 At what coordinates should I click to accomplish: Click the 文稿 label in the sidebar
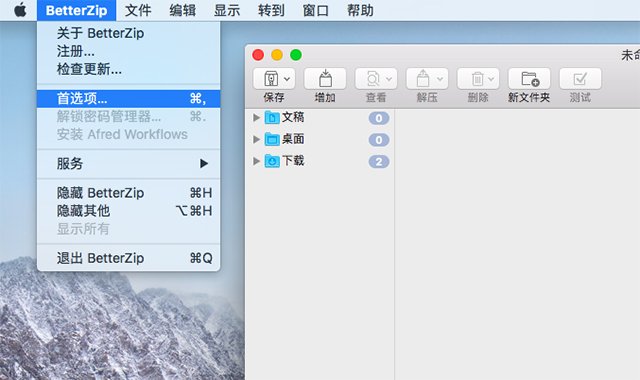click(x=293, y=117)
